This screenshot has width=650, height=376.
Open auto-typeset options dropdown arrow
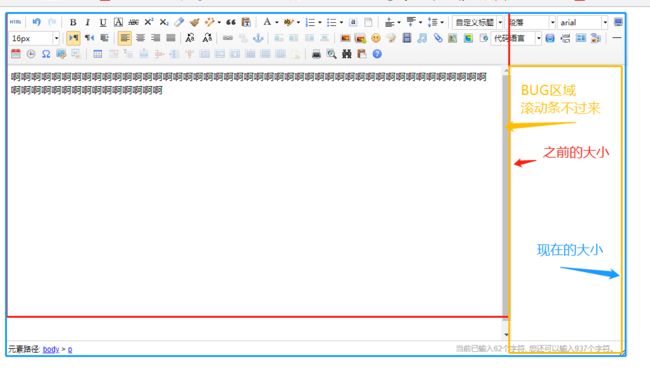click(x=219, y=22)
